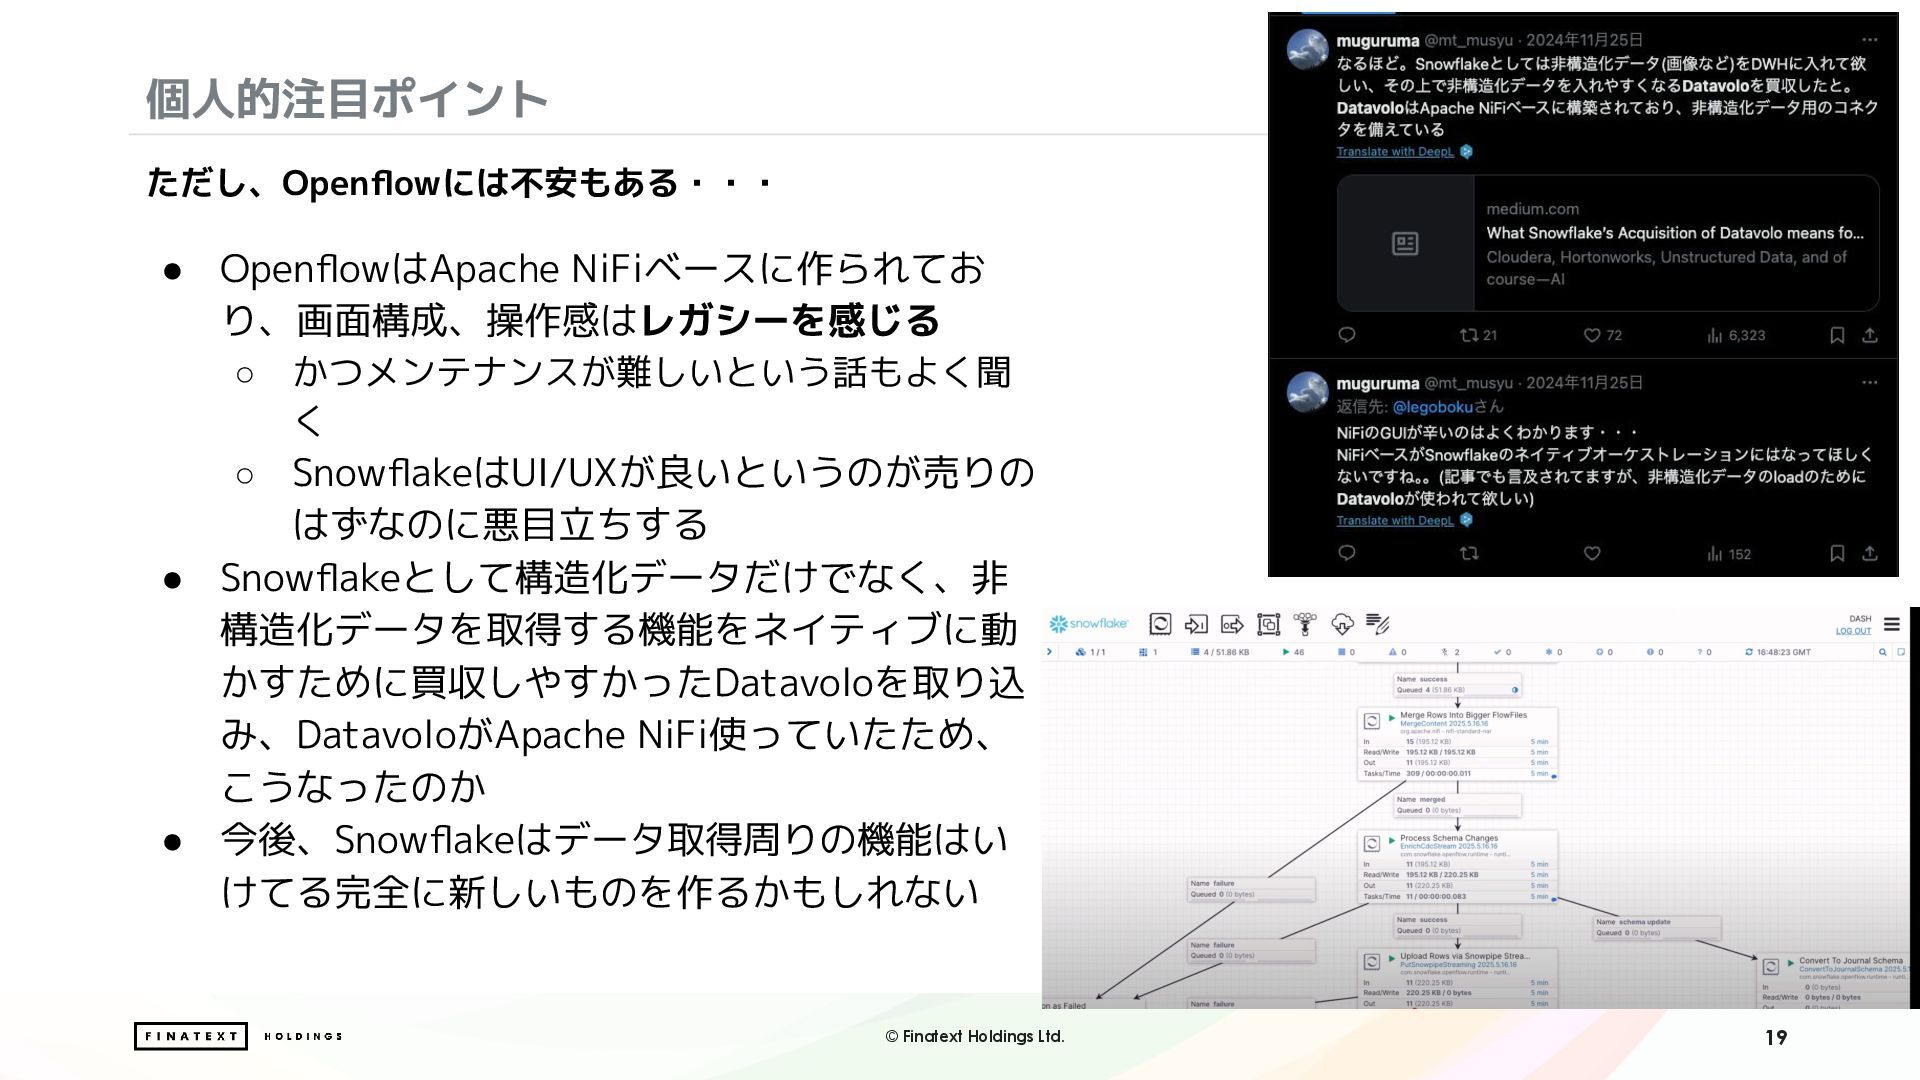Click Translate with DeepL on second tweet
Image resolution: width=1920 pixels, height=1080 pixels.
[1395, 521]
